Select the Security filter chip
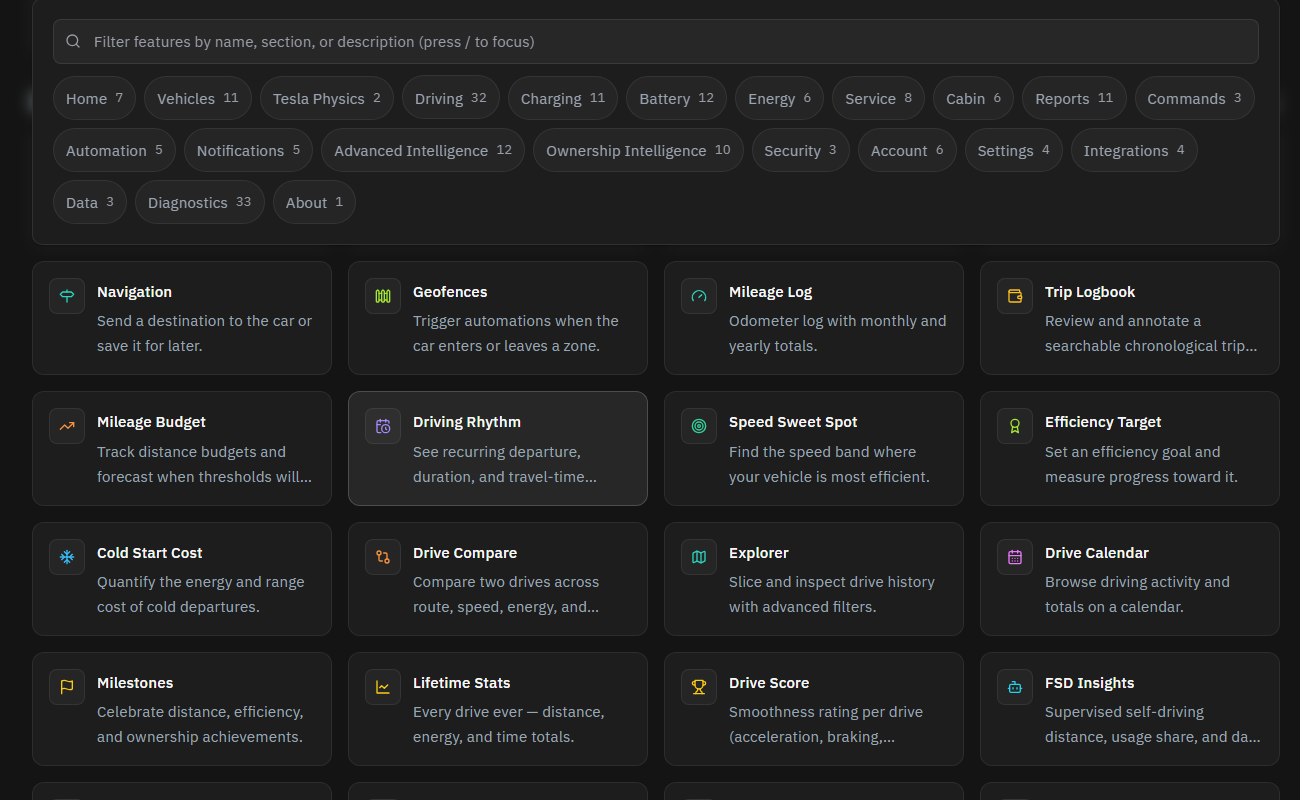The image size is (1300, 800). click(x=801, y=150)
